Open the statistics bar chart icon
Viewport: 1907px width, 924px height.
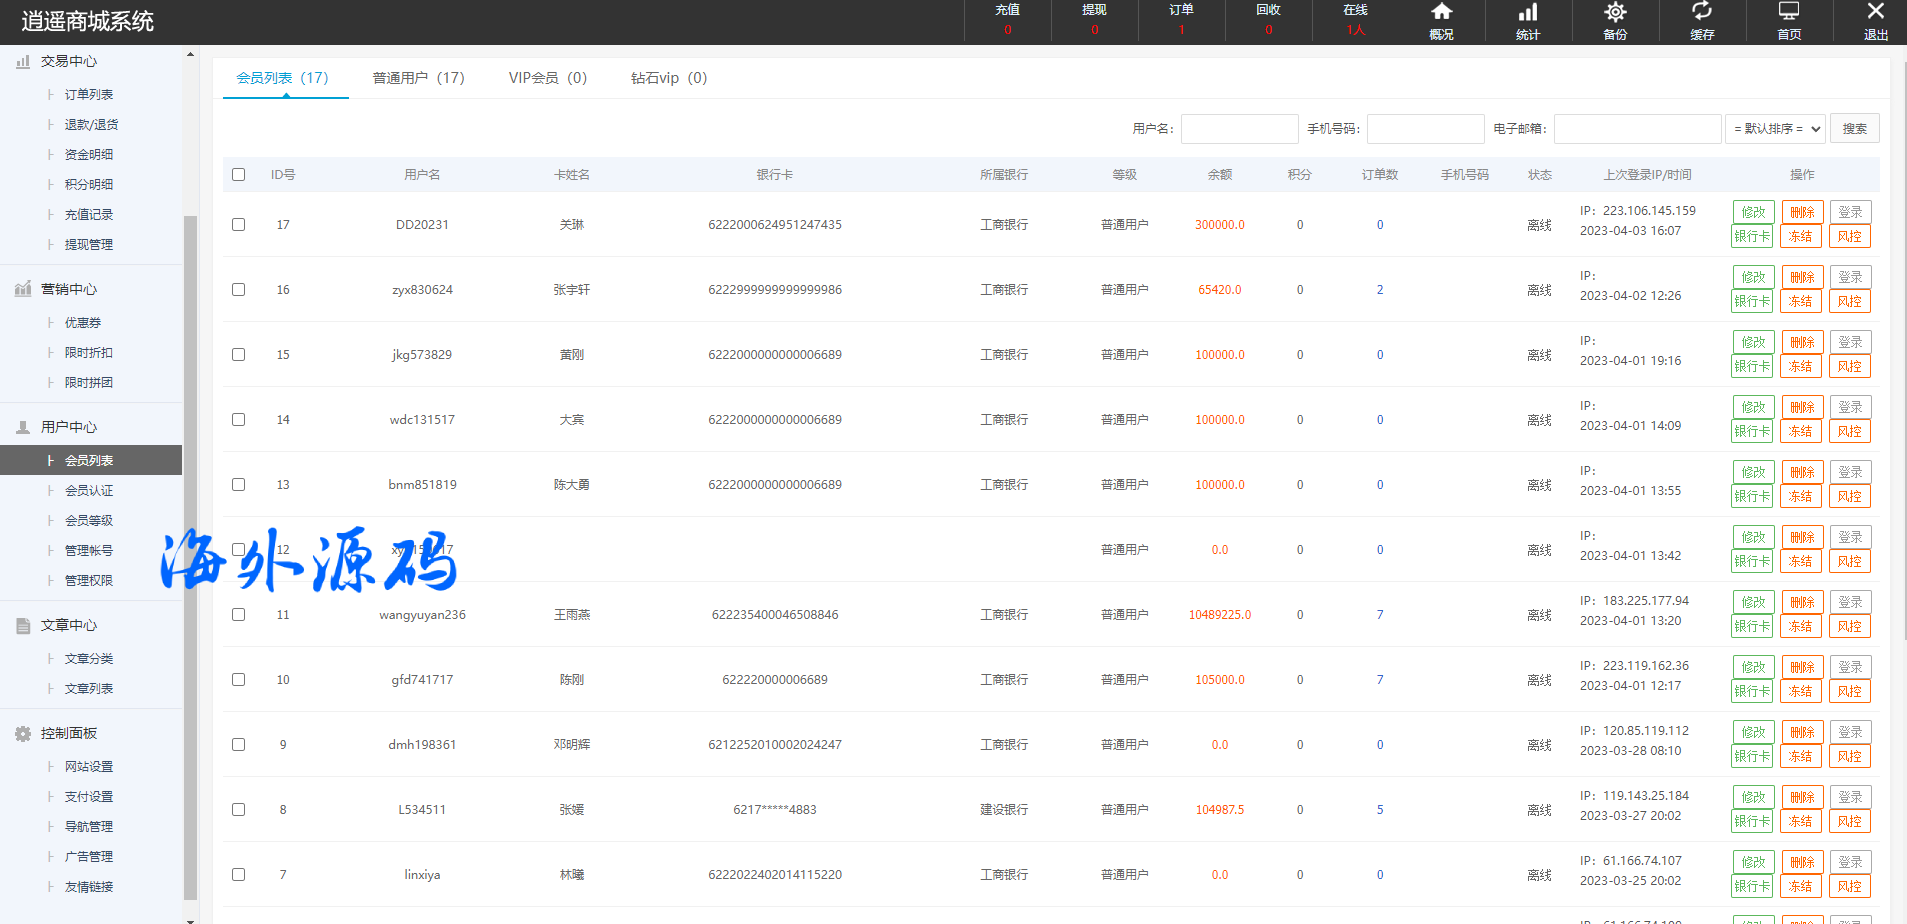coord(1527,13)
